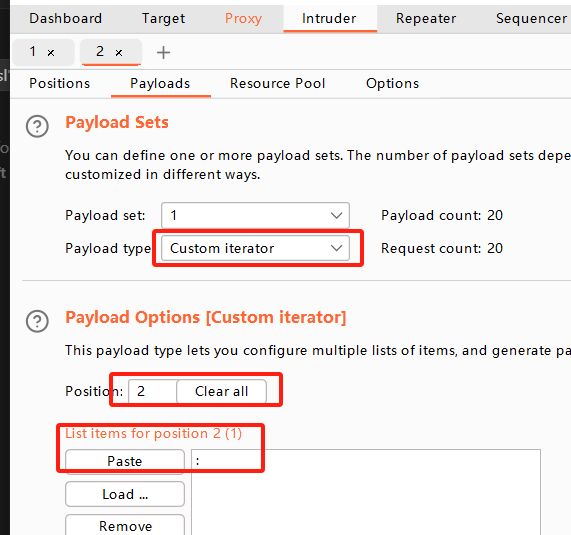571x535 pixels.
Task: Open the Position number selector
Action: tap(152, 392)
